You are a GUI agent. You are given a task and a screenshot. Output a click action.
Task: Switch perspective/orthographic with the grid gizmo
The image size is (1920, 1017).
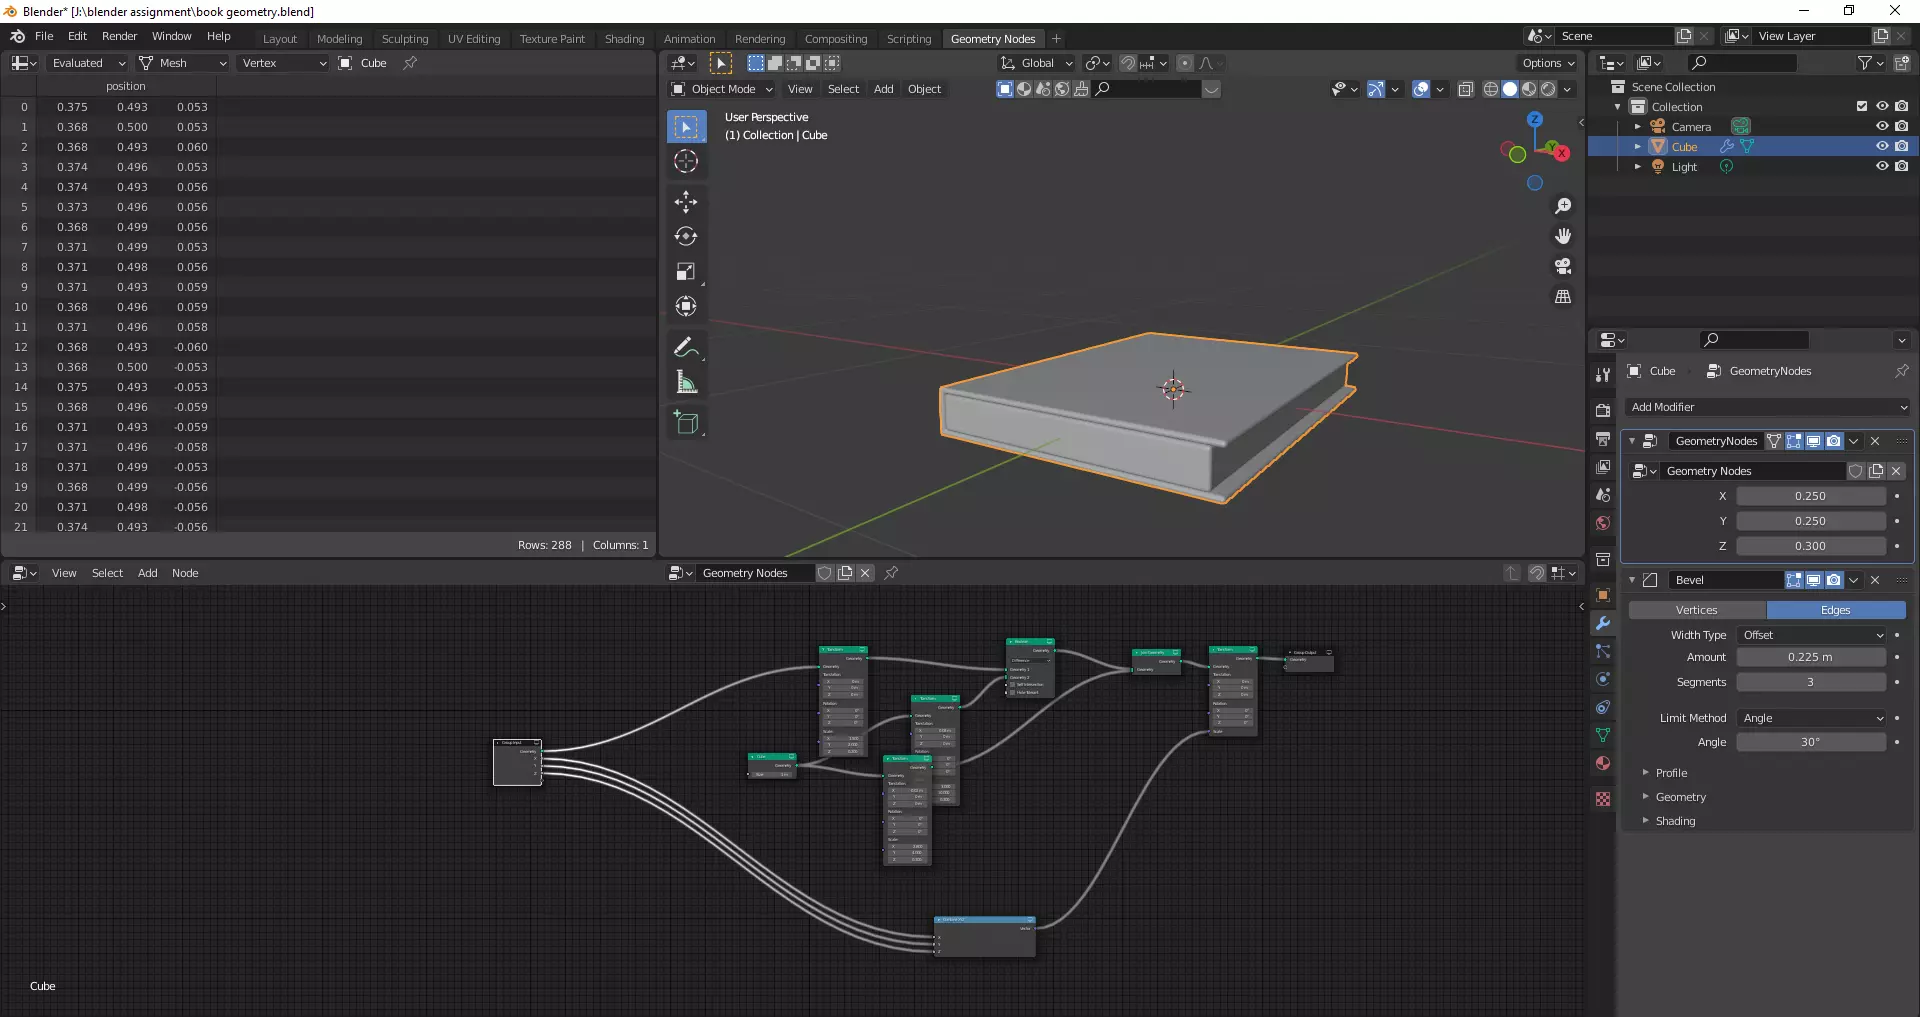(x=1563, y=297)
